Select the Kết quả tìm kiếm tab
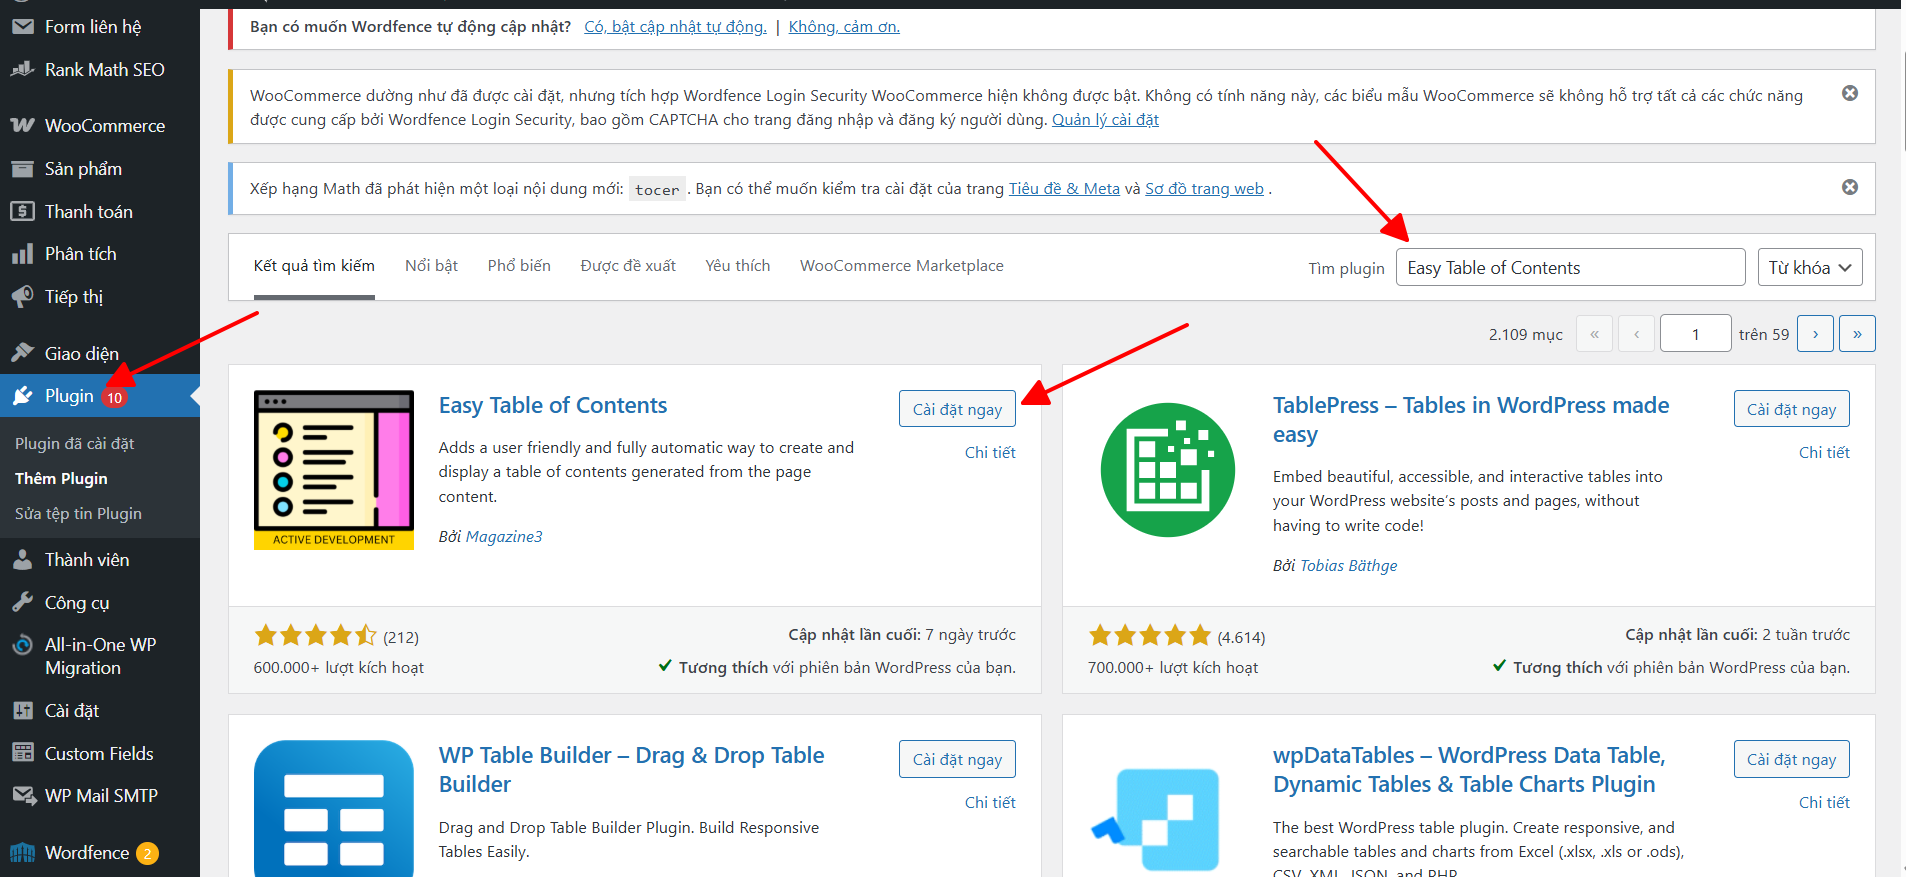 [x=314, y=266]
